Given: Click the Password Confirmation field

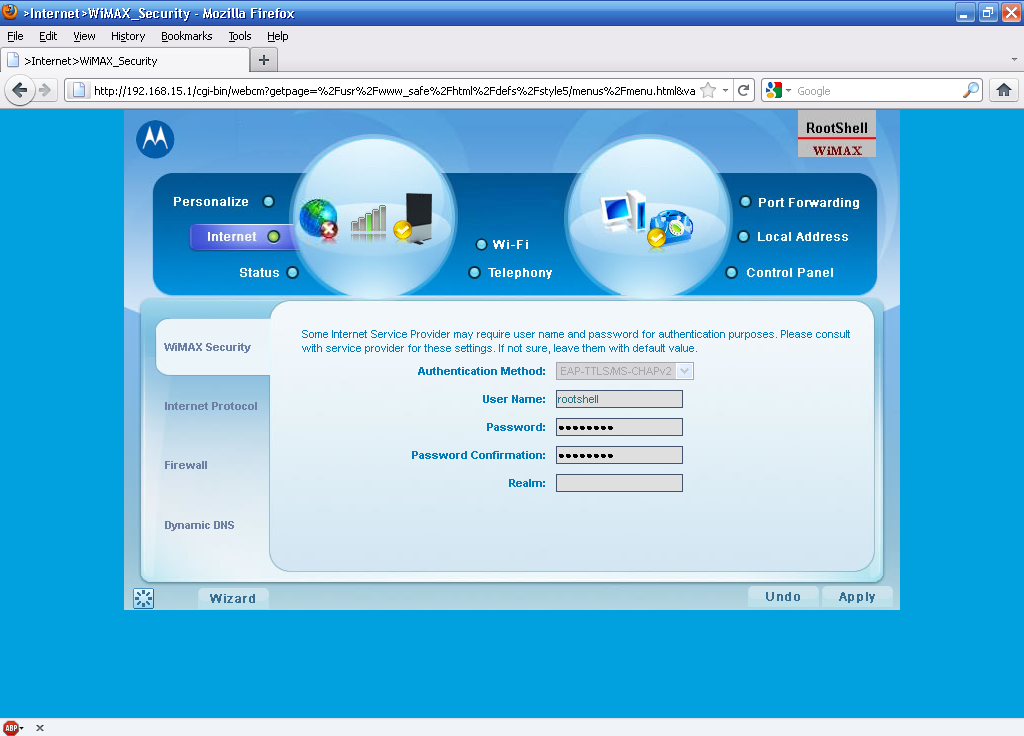Looking at the screenshot, I should [619, 455].
